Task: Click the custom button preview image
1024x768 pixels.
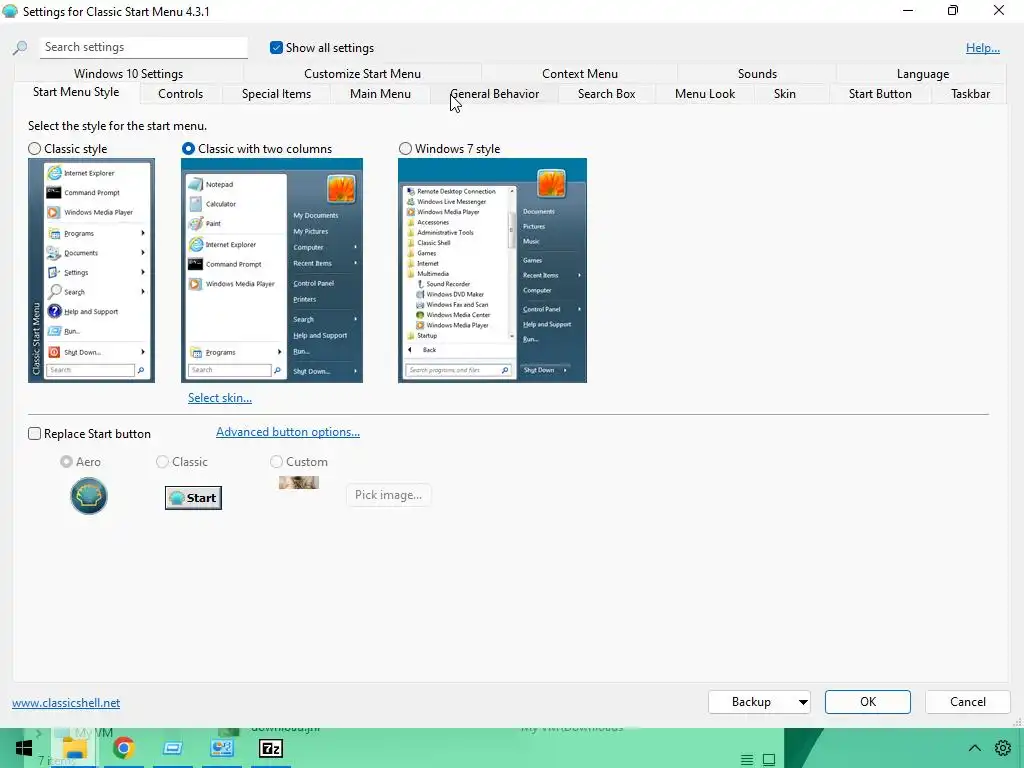Action: (x=298, y=483)
